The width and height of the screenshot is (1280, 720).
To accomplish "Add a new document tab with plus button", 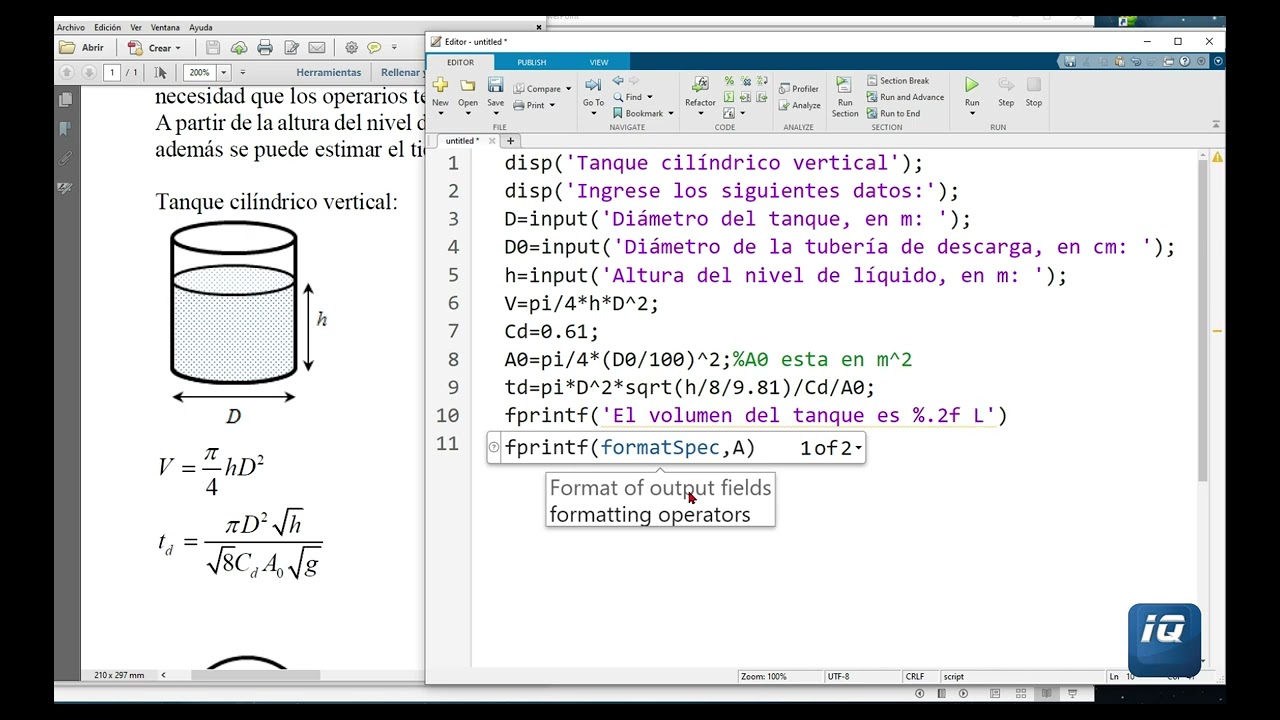I will pos(510,141).
